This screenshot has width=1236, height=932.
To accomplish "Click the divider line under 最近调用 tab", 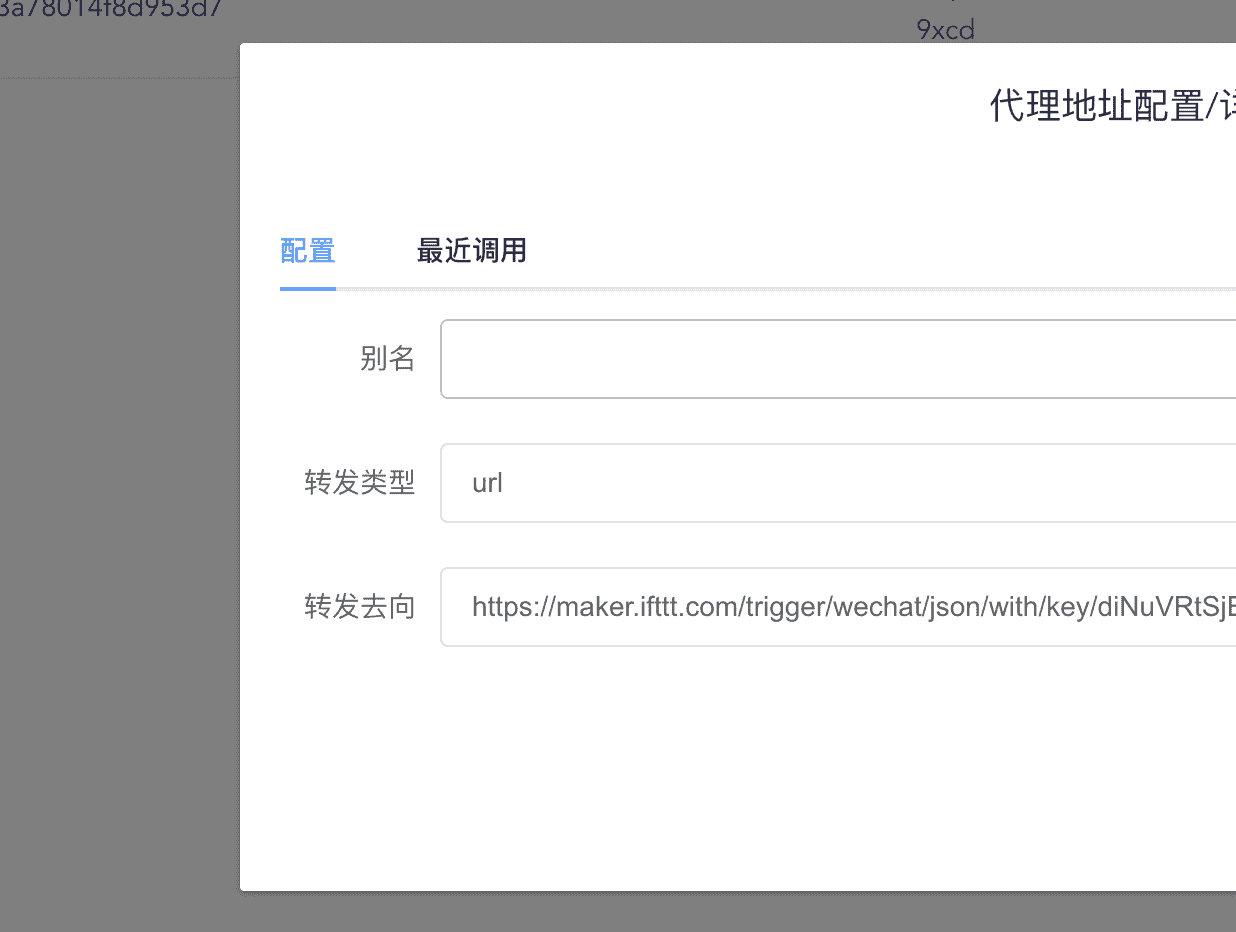I will 471,288.
